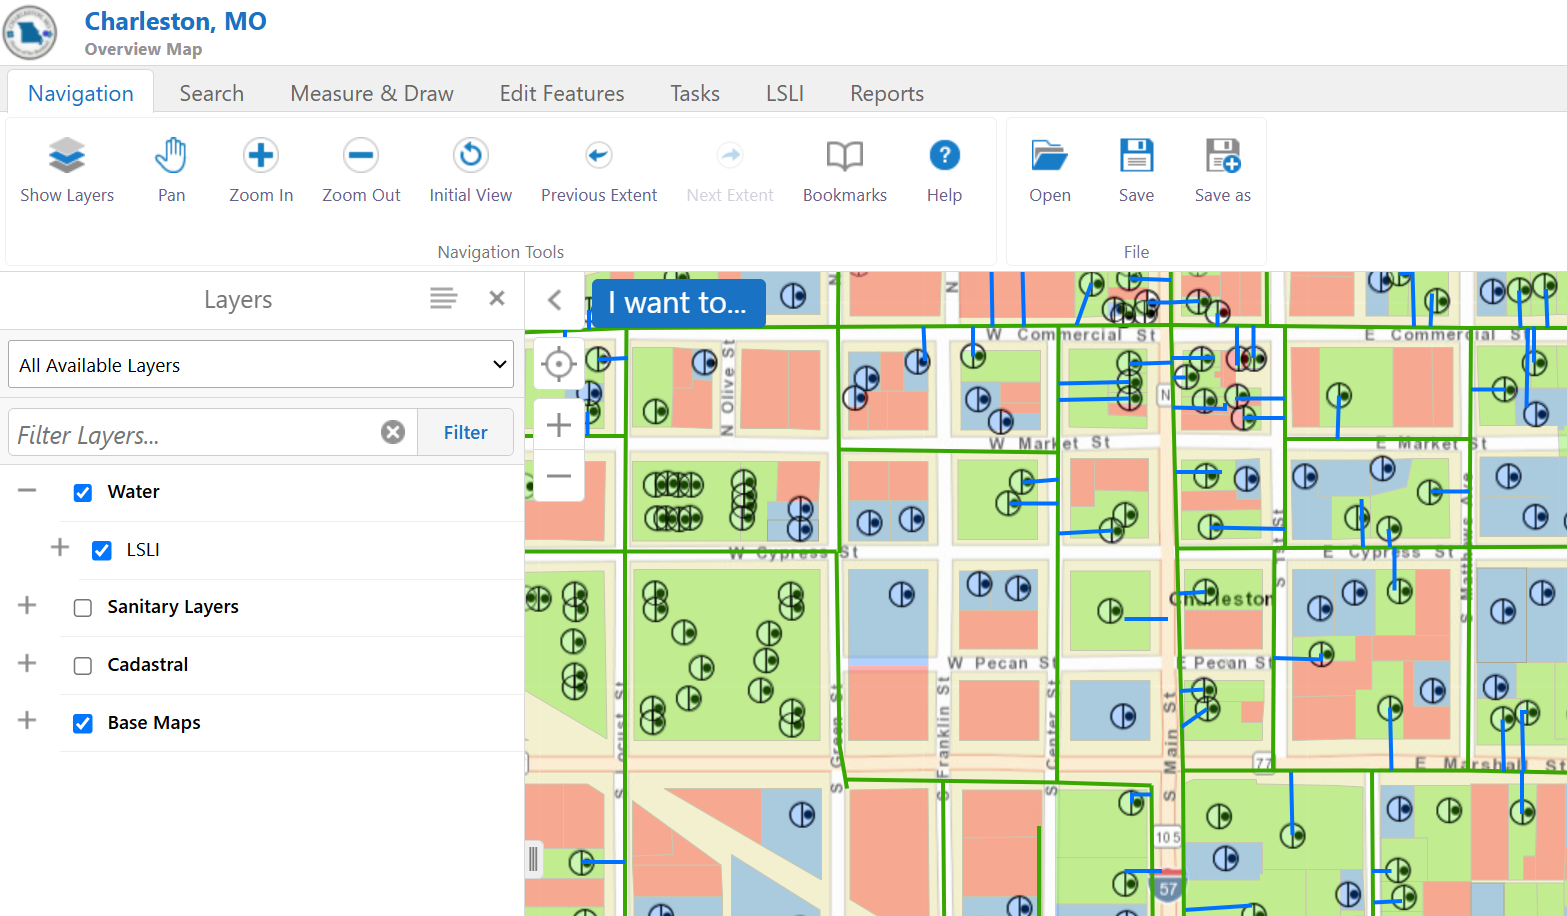This screenshot has height=916, width=1567.
Task: Click the Zoom Out toolbar icon
Action: click(361, 157)
